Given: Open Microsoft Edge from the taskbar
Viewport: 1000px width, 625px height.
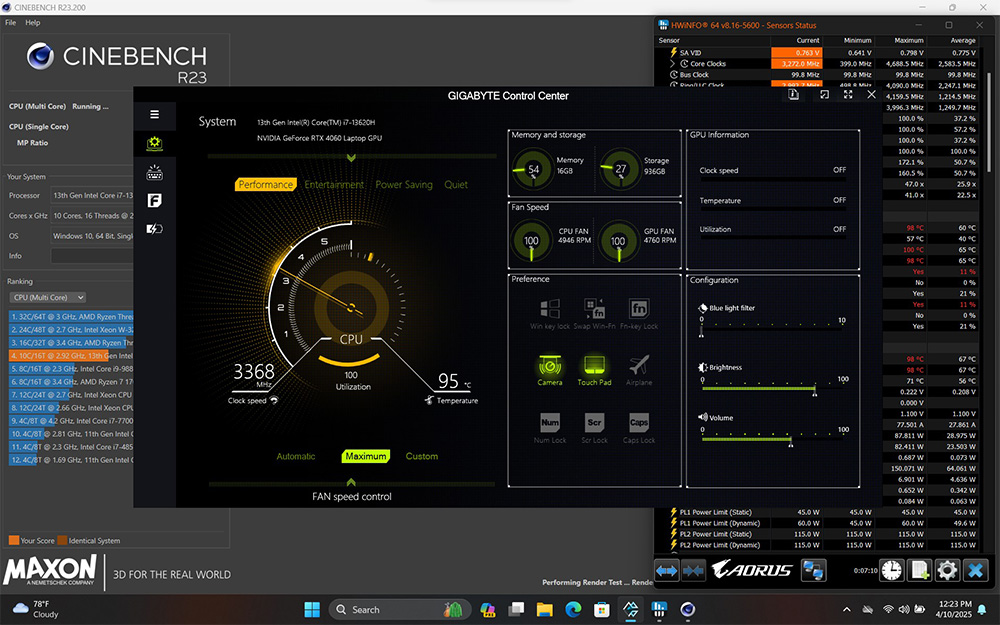Looking at the screenshot, I should [573, 610].
